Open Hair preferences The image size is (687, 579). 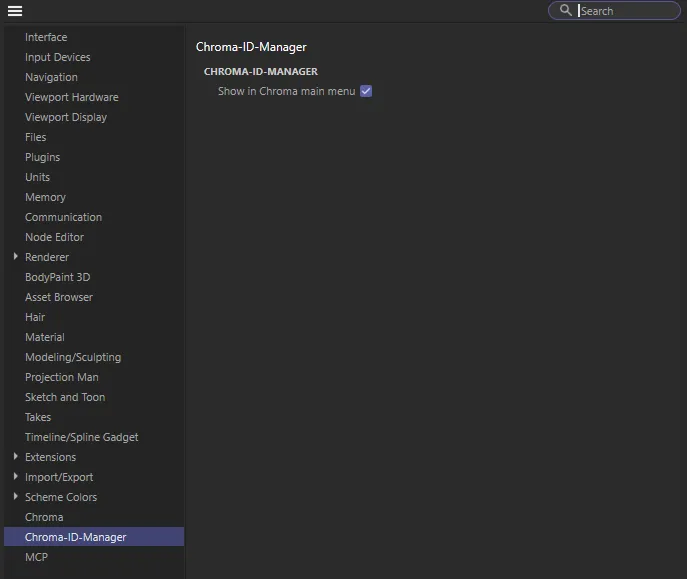coord(35,317)
